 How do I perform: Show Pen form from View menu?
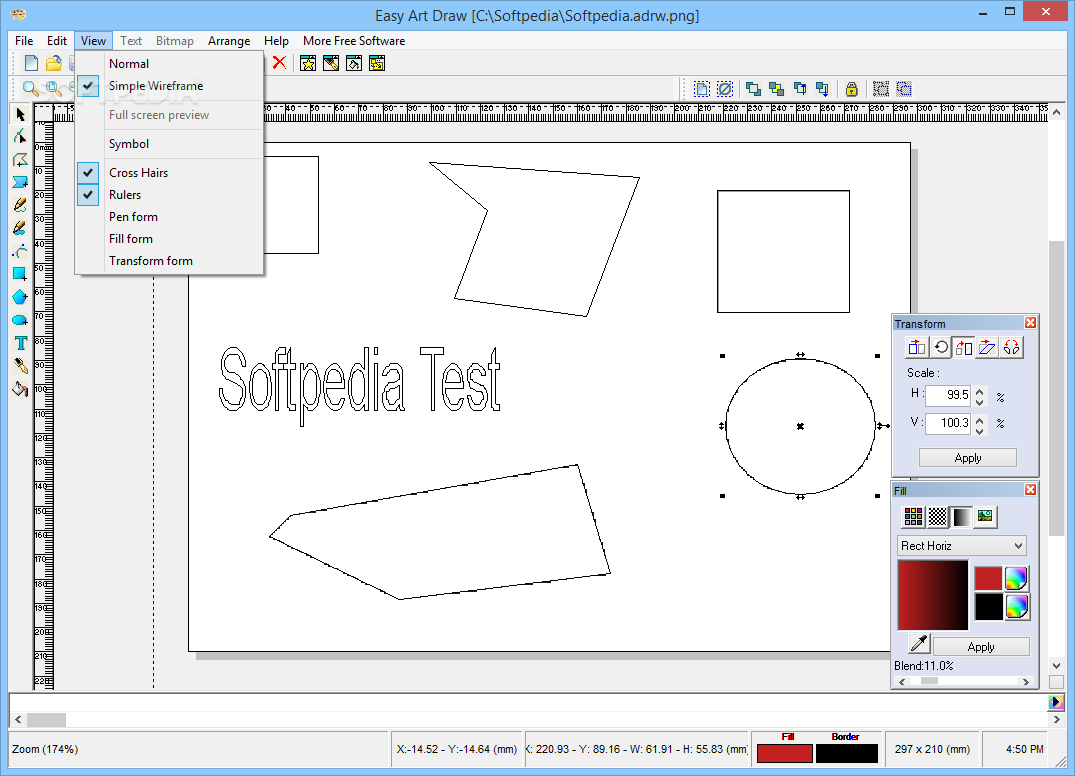[169, 217]
